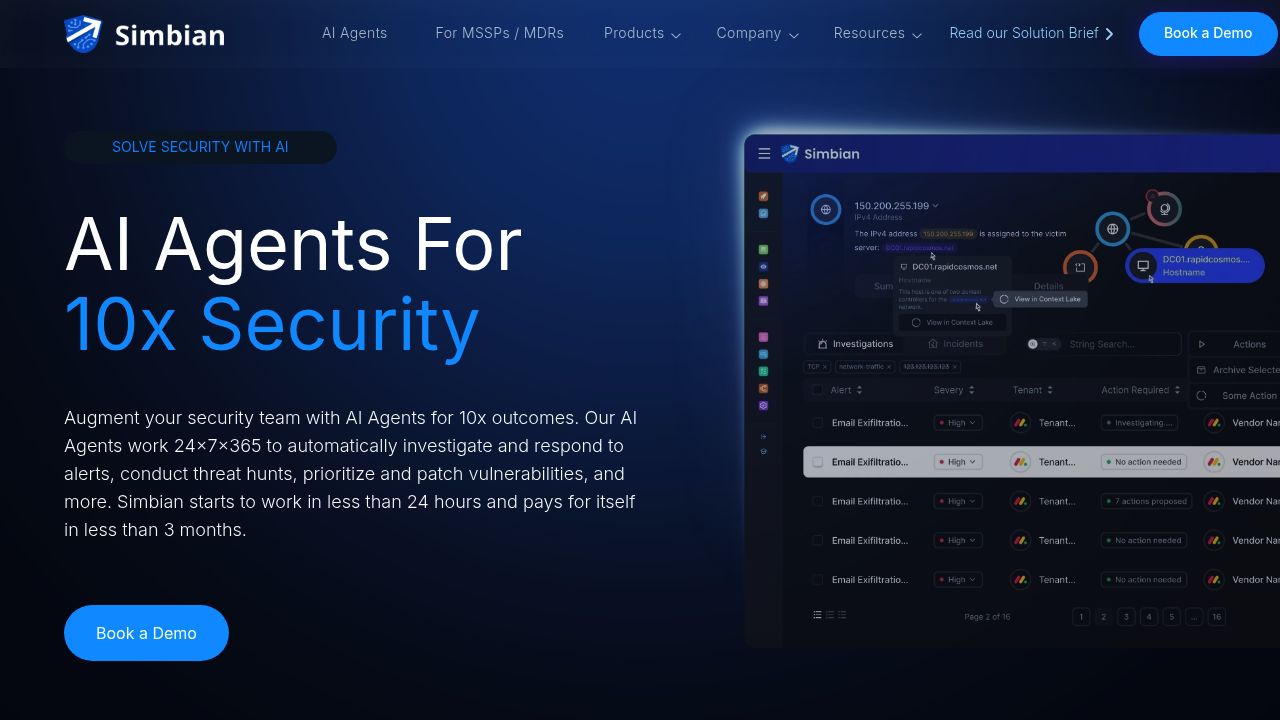The height and width of the screenshot is (720, 1280).
Task: Click the Actions button in the dashboard
Action: pyautogui.click(x=1234, y=344)
